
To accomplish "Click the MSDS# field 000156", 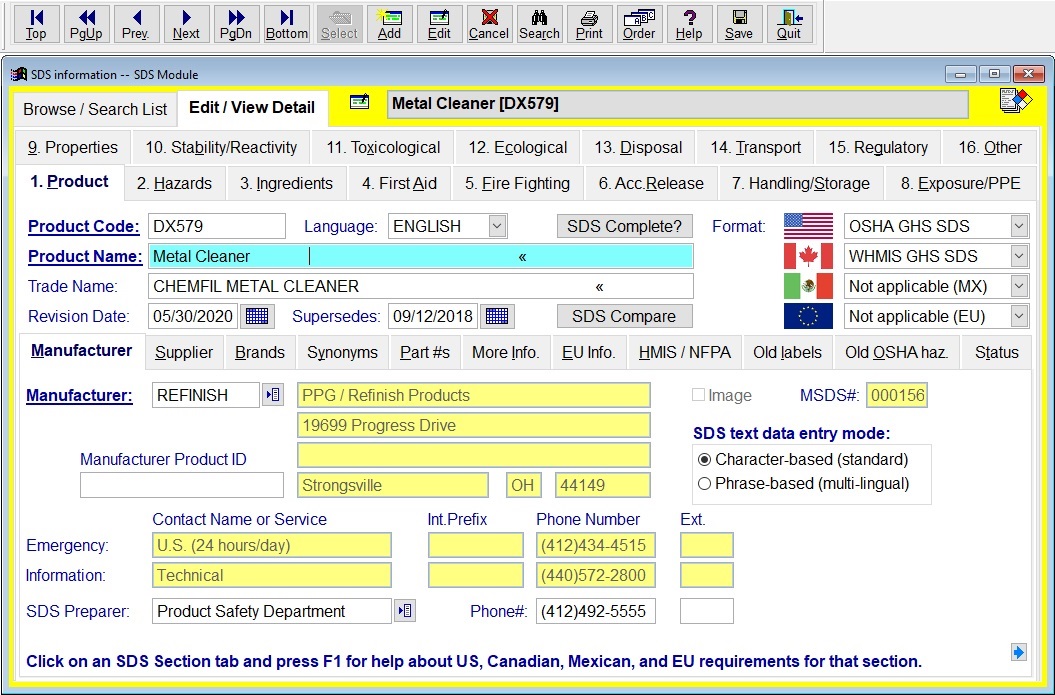I will pos(897,395).
